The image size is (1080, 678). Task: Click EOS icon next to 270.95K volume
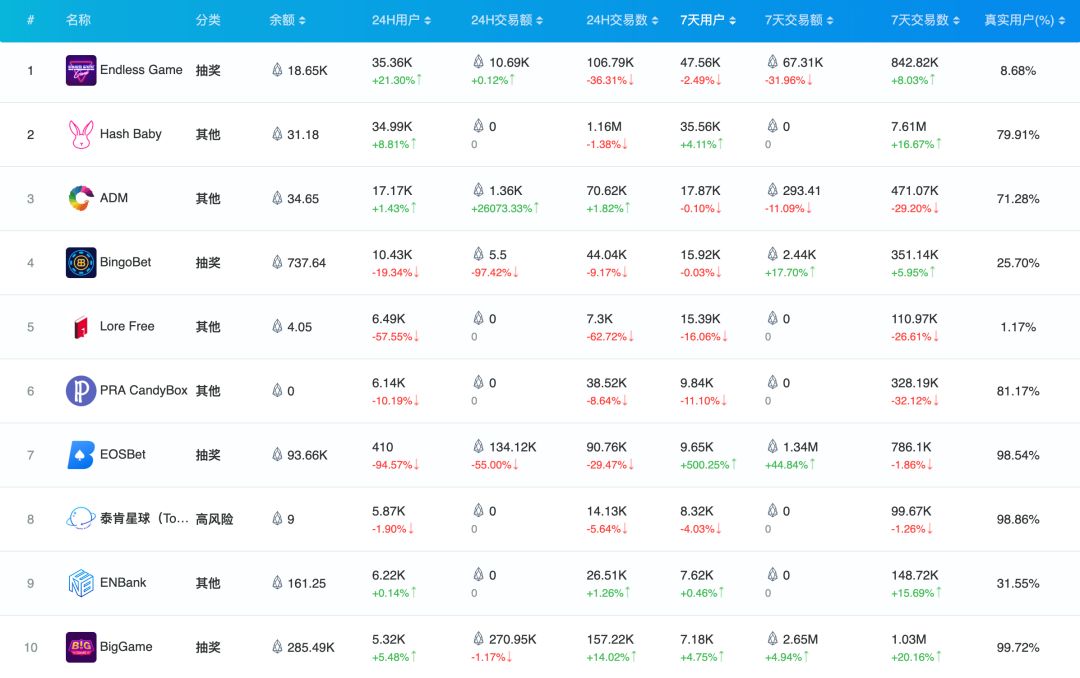click(x=479, y=638)
